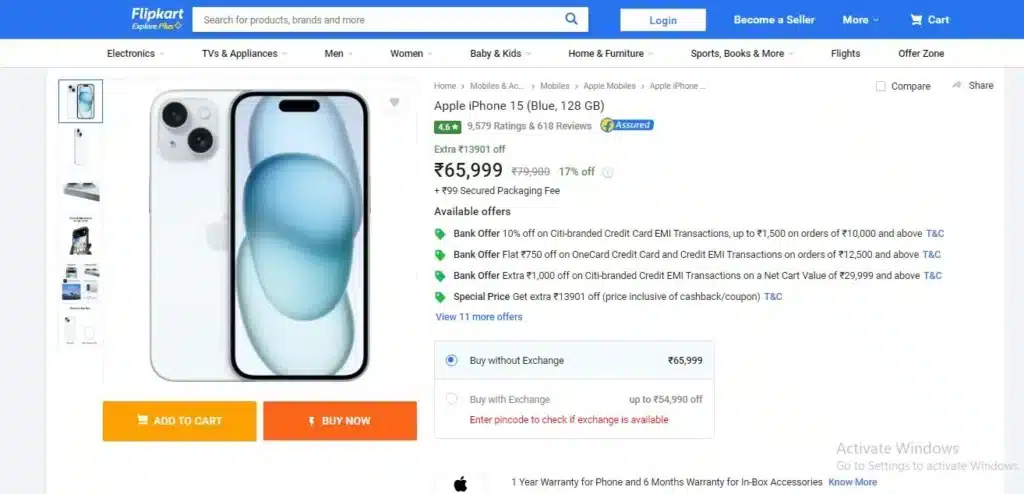Expand the Electronics category dropdown
The height and width of the screenshot is (494, 1024).
136,54
